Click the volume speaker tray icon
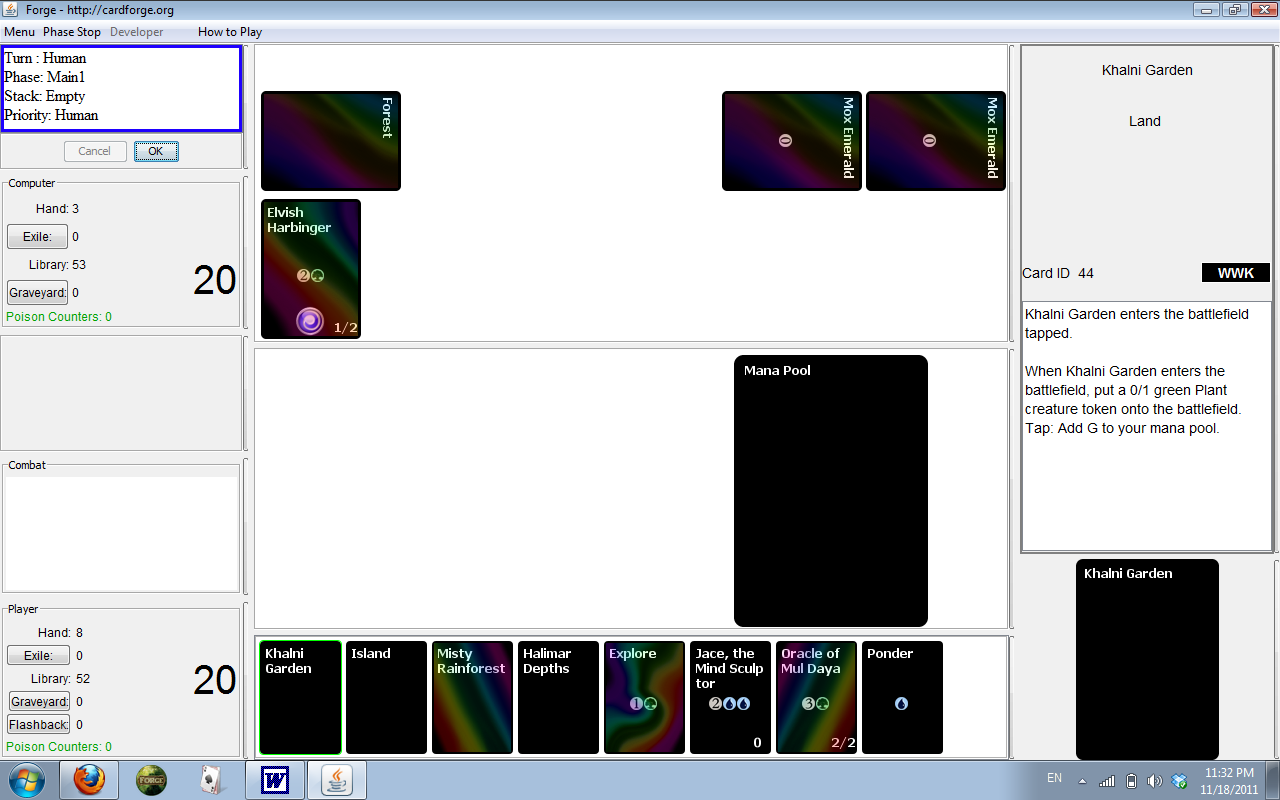The width and height of the screenshot is (1280, 800). tap(1155, 780)
